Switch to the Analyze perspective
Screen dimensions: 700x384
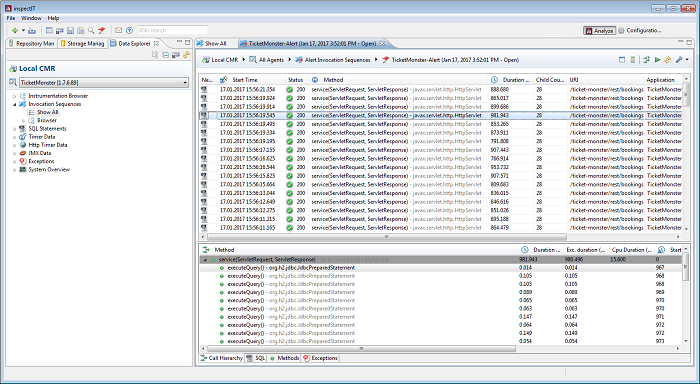click(599, 31)
